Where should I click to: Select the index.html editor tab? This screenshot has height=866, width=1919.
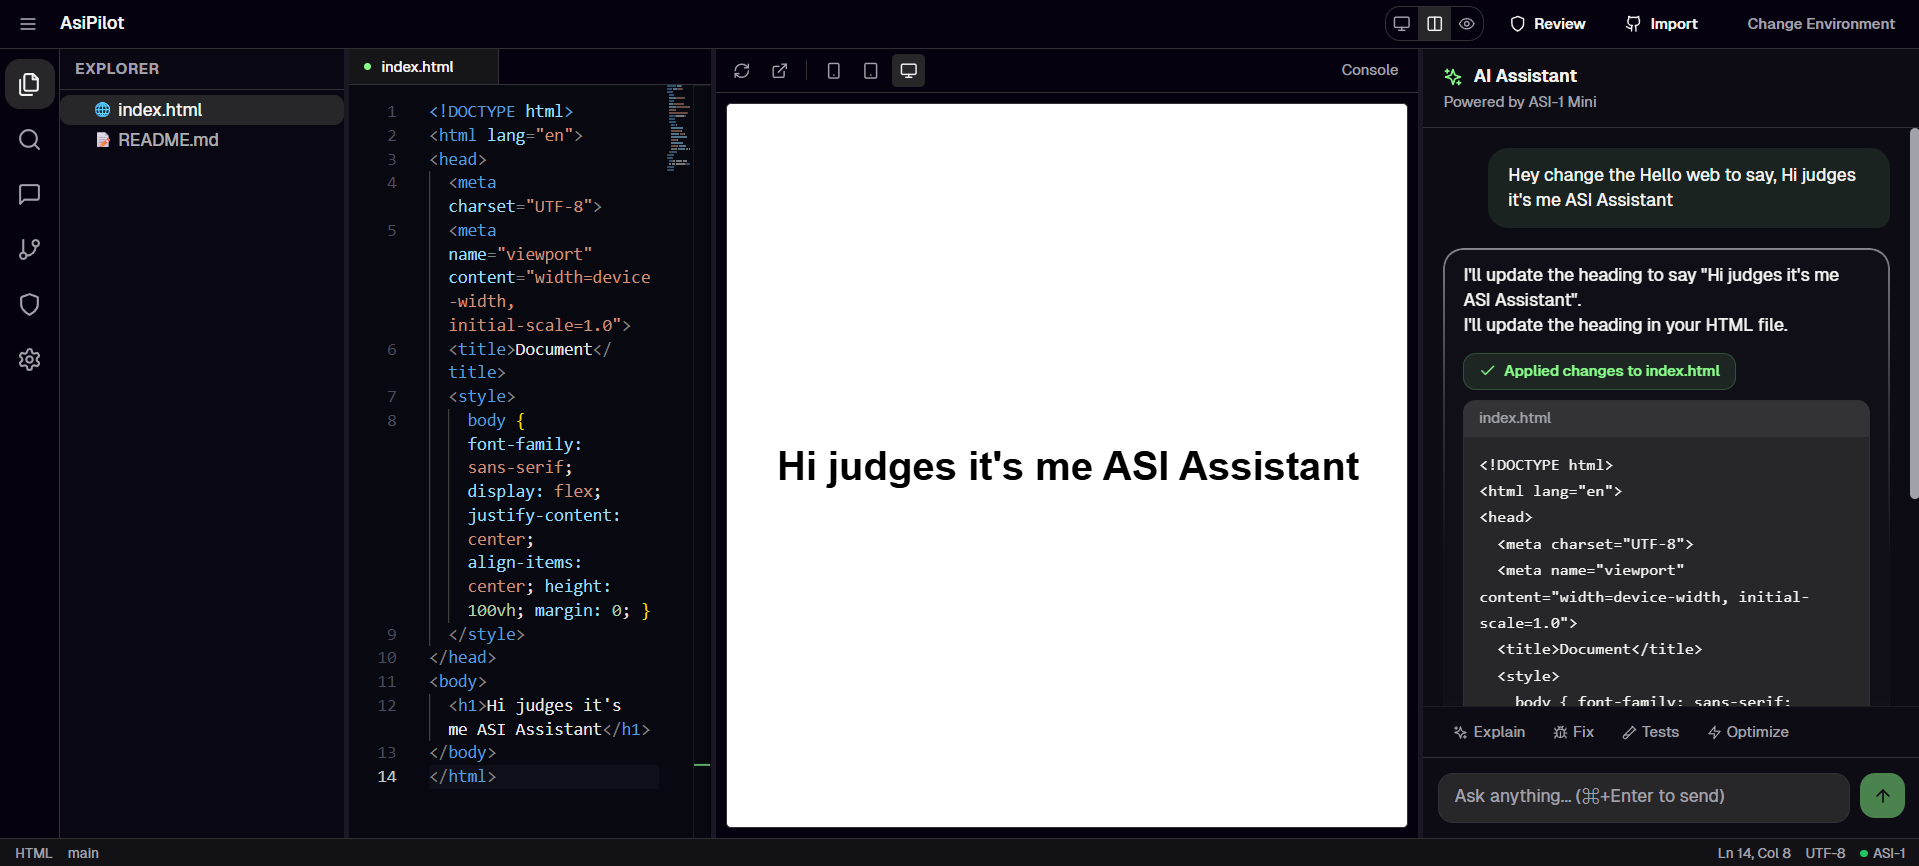click(421, 67)
